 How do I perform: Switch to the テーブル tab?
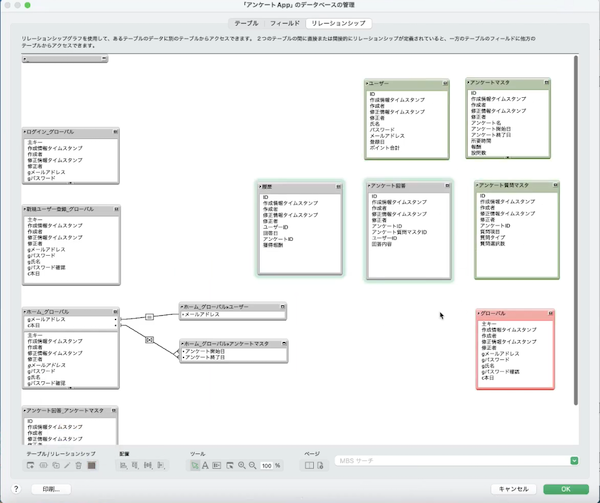tap(245, 21)
